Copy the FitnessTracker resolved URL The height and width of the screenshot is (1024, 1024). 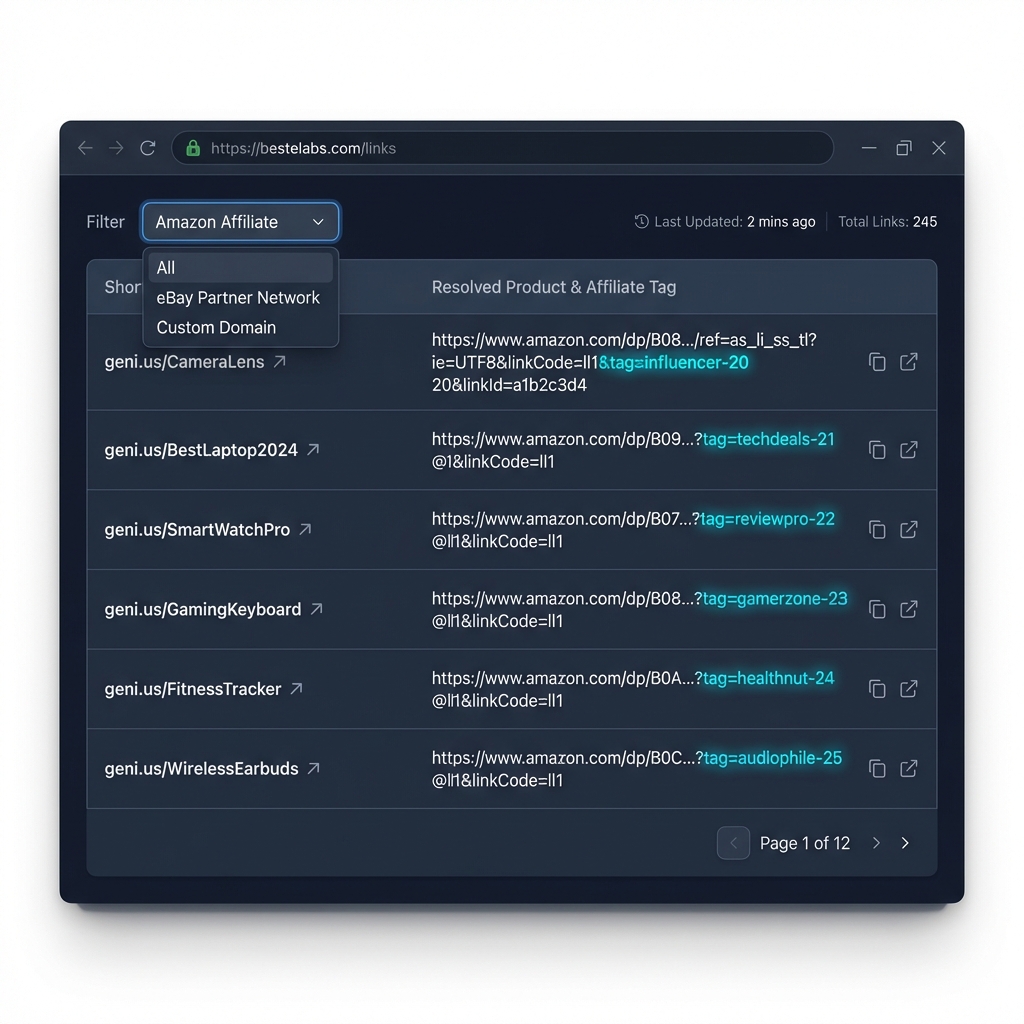(x=877, y=689)
